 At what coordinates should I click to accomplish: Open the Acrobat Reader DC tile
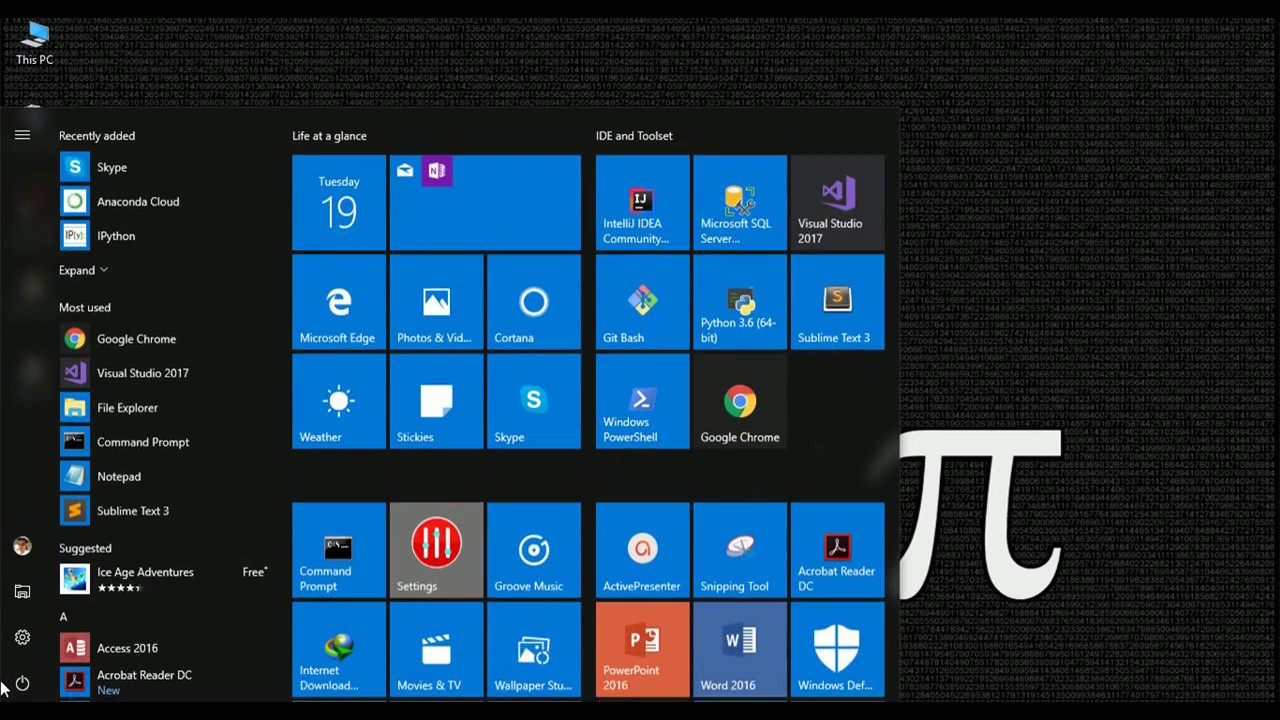tap(837, 550)
